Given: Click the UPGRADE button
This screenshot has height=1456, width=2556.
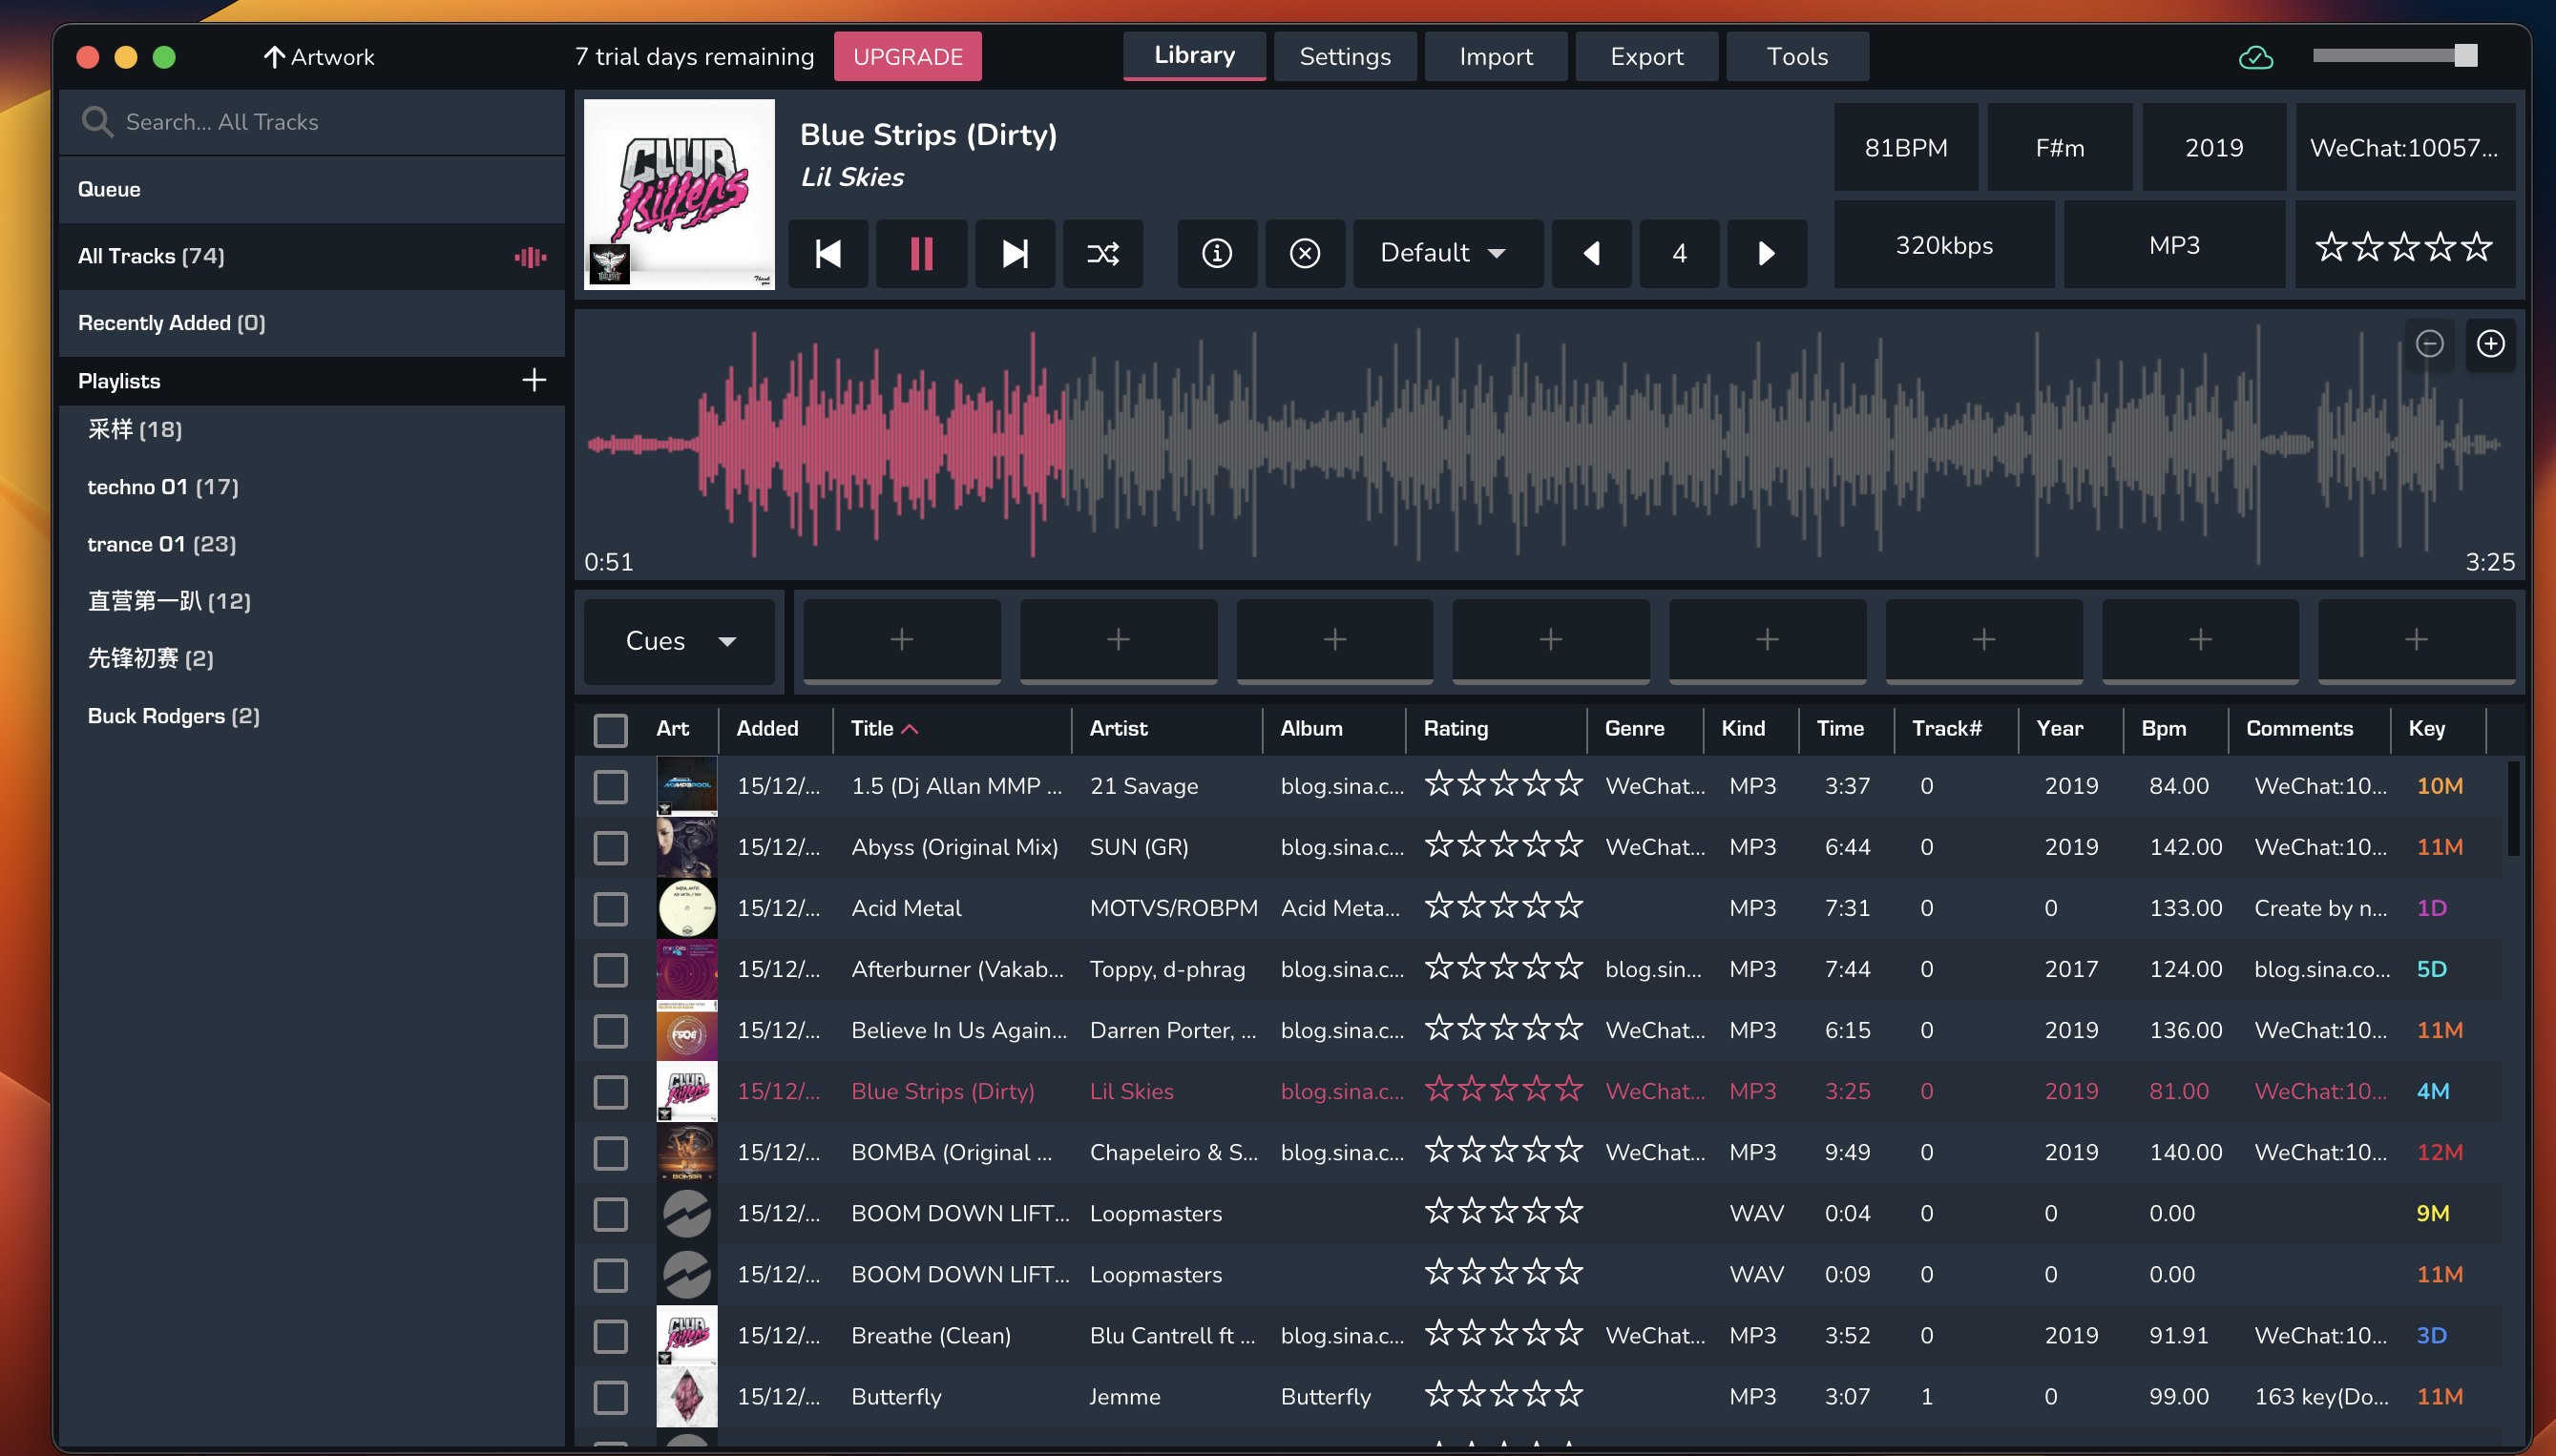Looking at the screenshot, I should pos(907,56).
